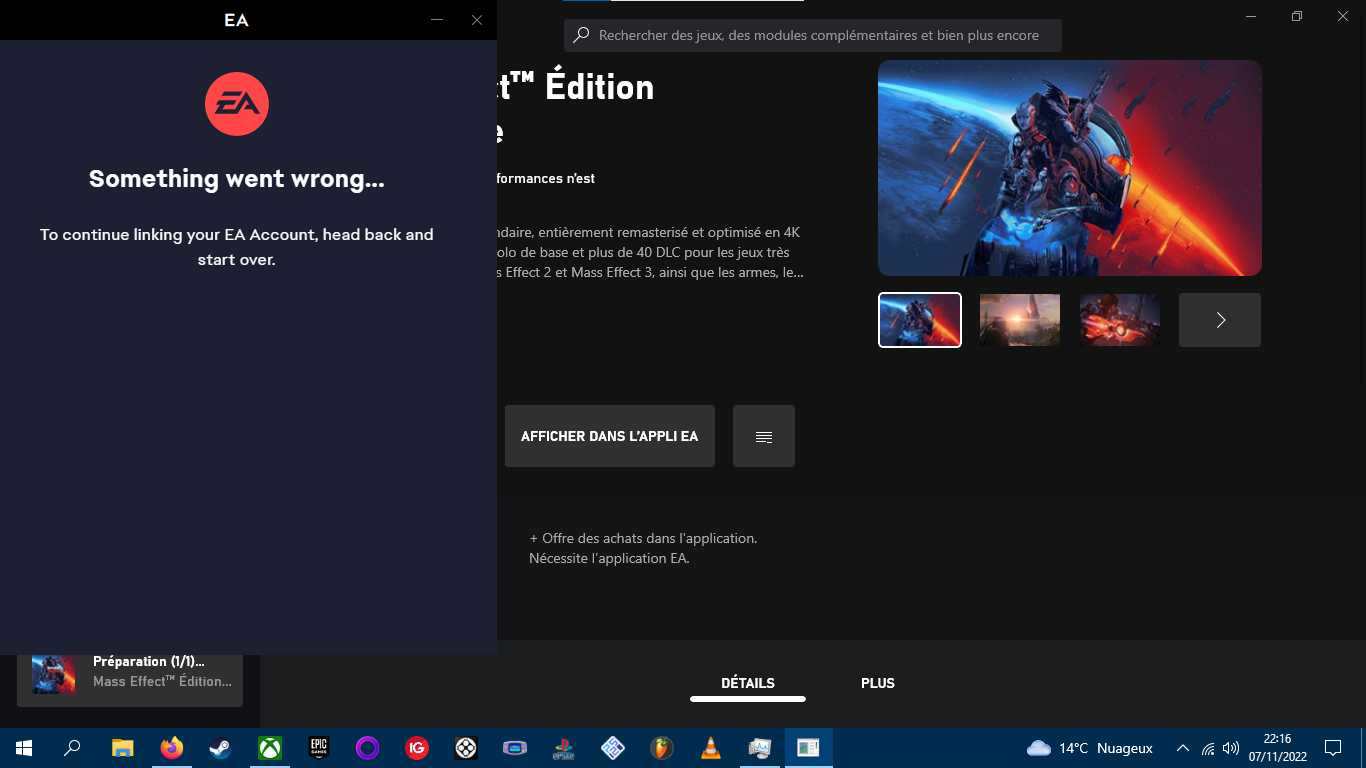Click the Mass Effect cover in download queue
1366x768 pixels.
tap(54, 675)
